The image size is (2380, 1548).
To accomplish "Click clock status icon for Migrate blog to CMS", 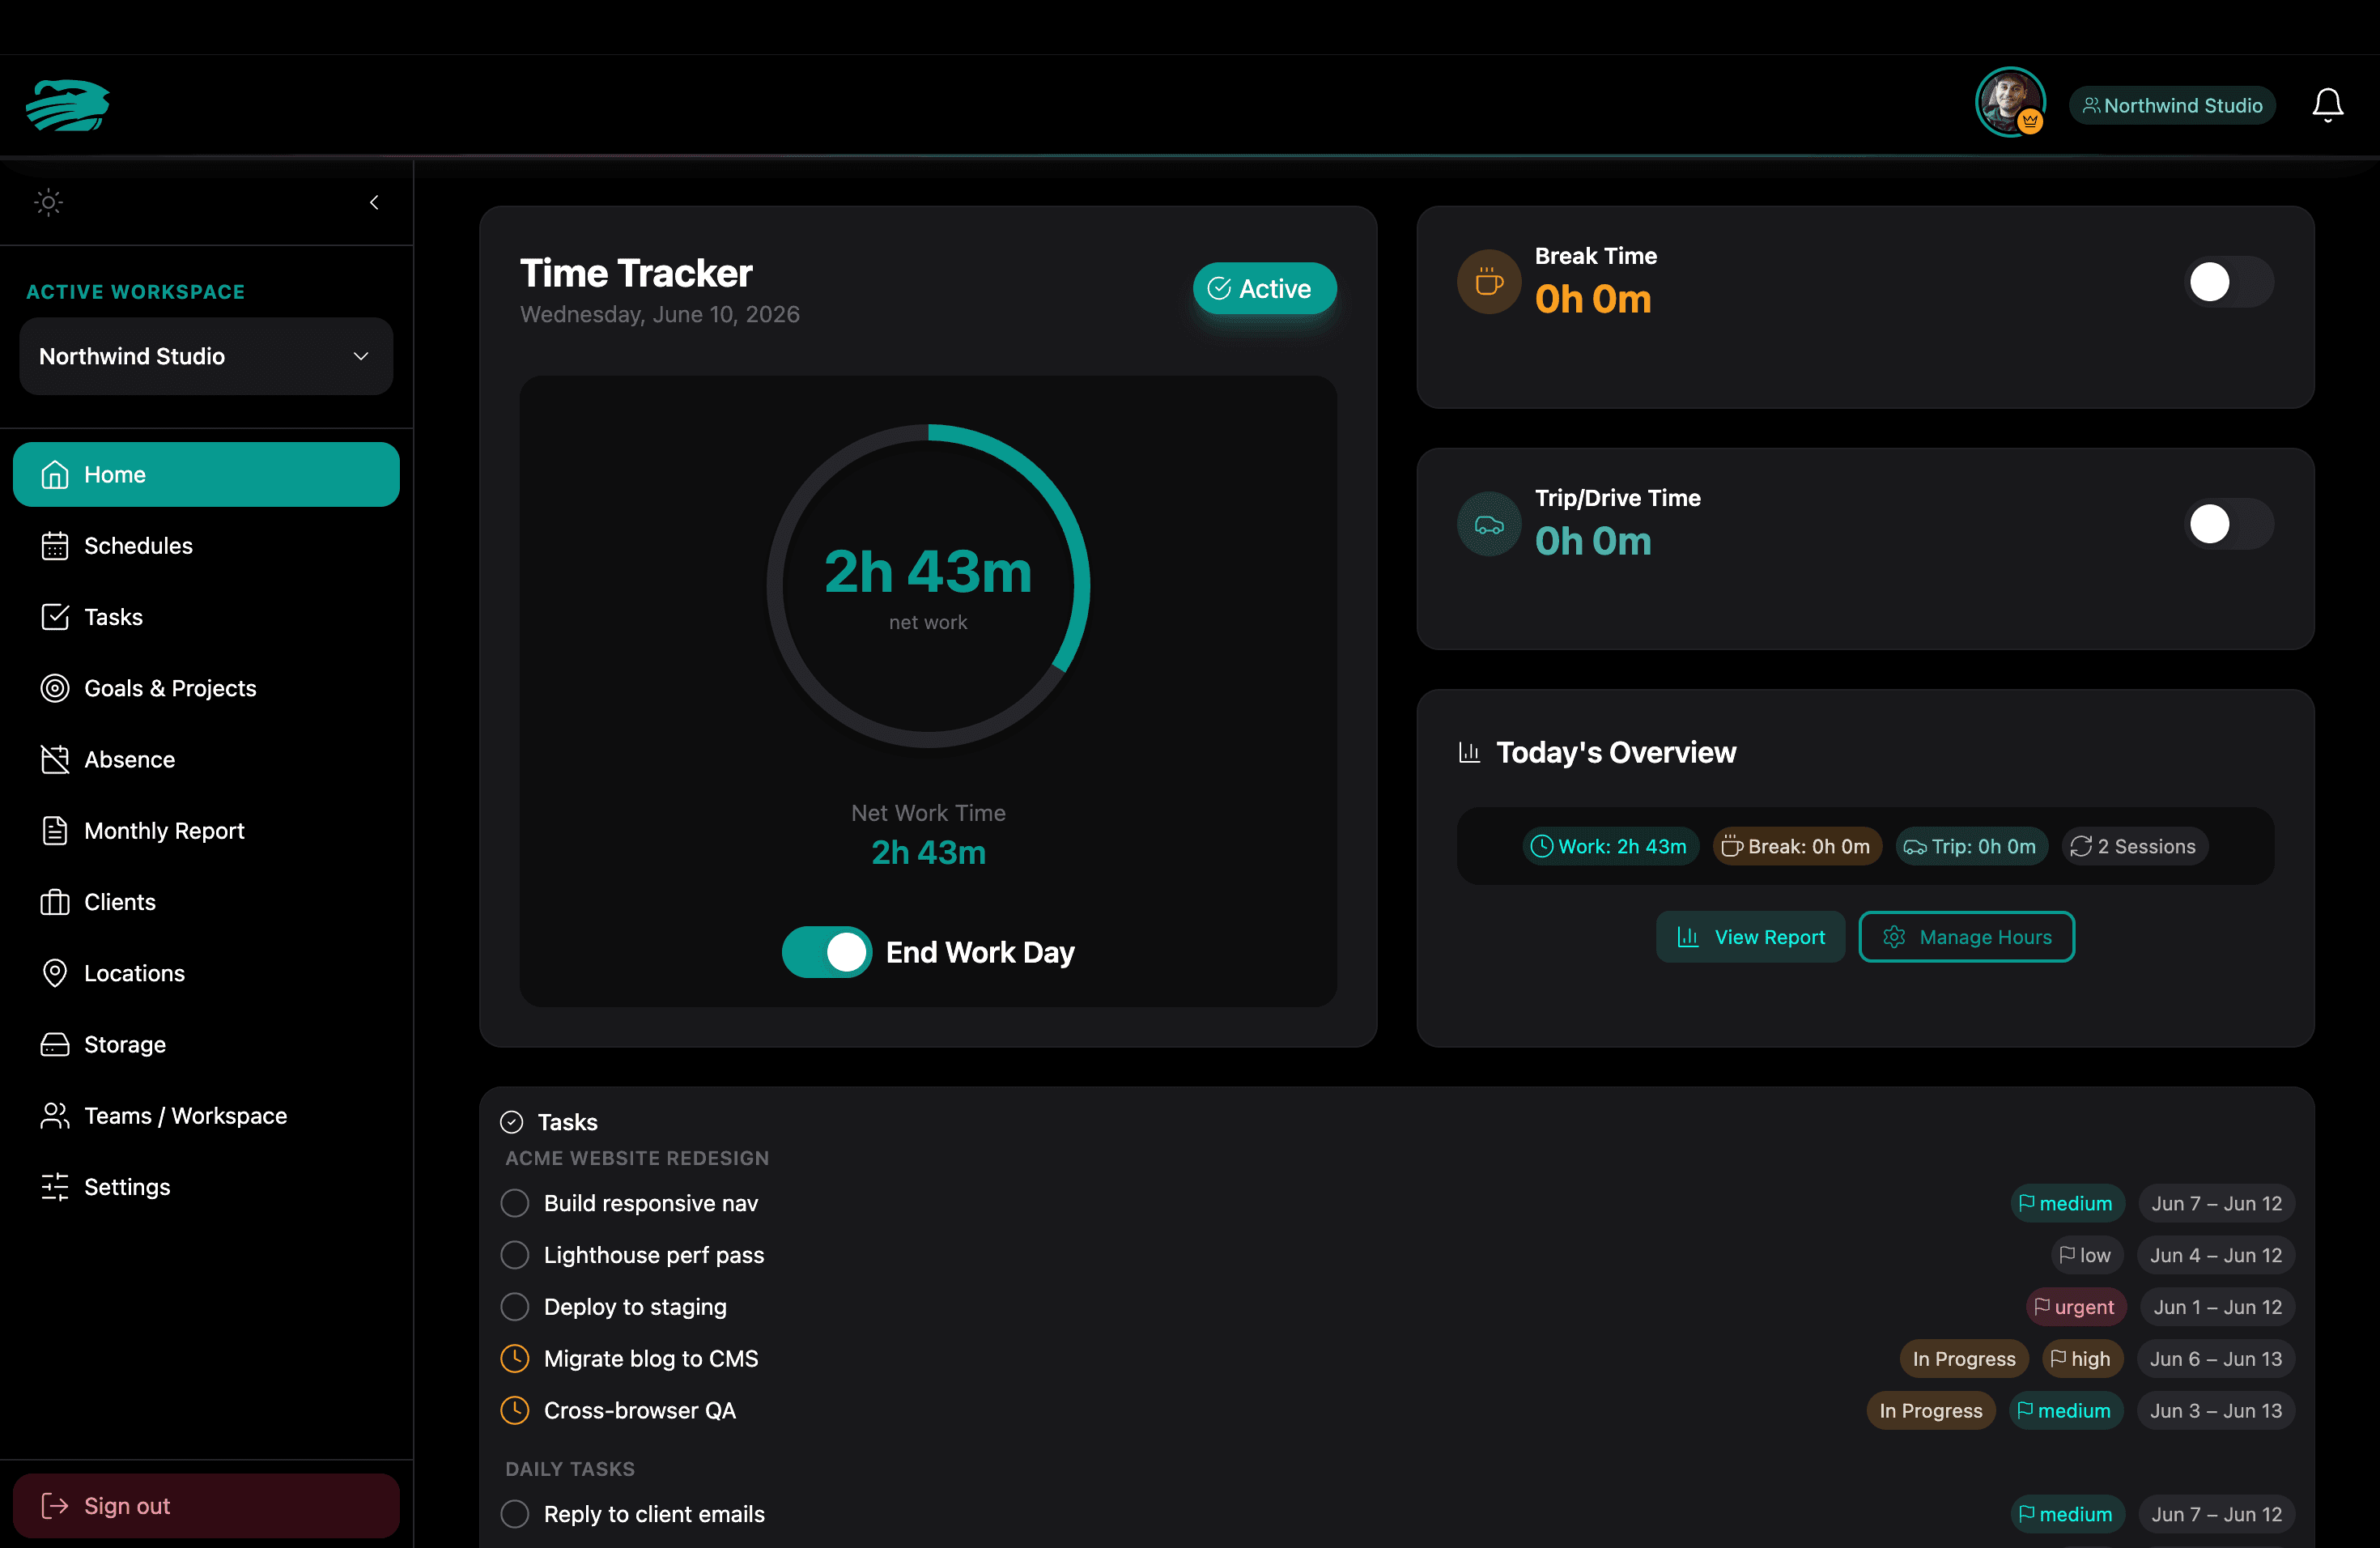I will [x=515, y=1358].
